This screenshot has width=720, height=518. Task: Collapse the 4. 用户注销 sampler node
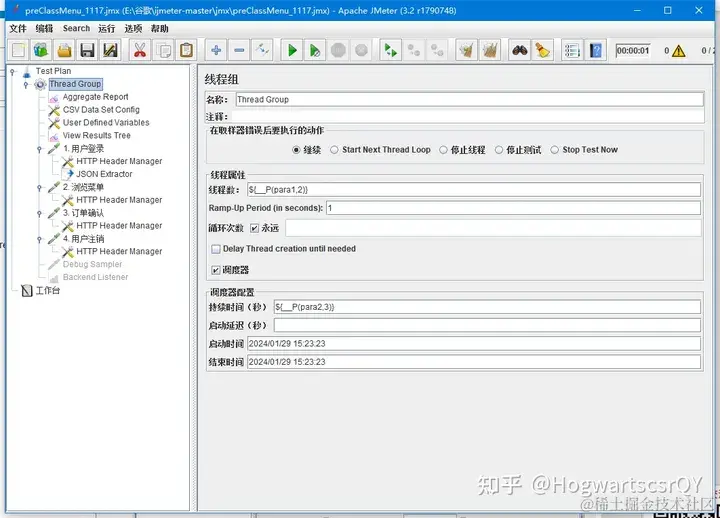39,239
